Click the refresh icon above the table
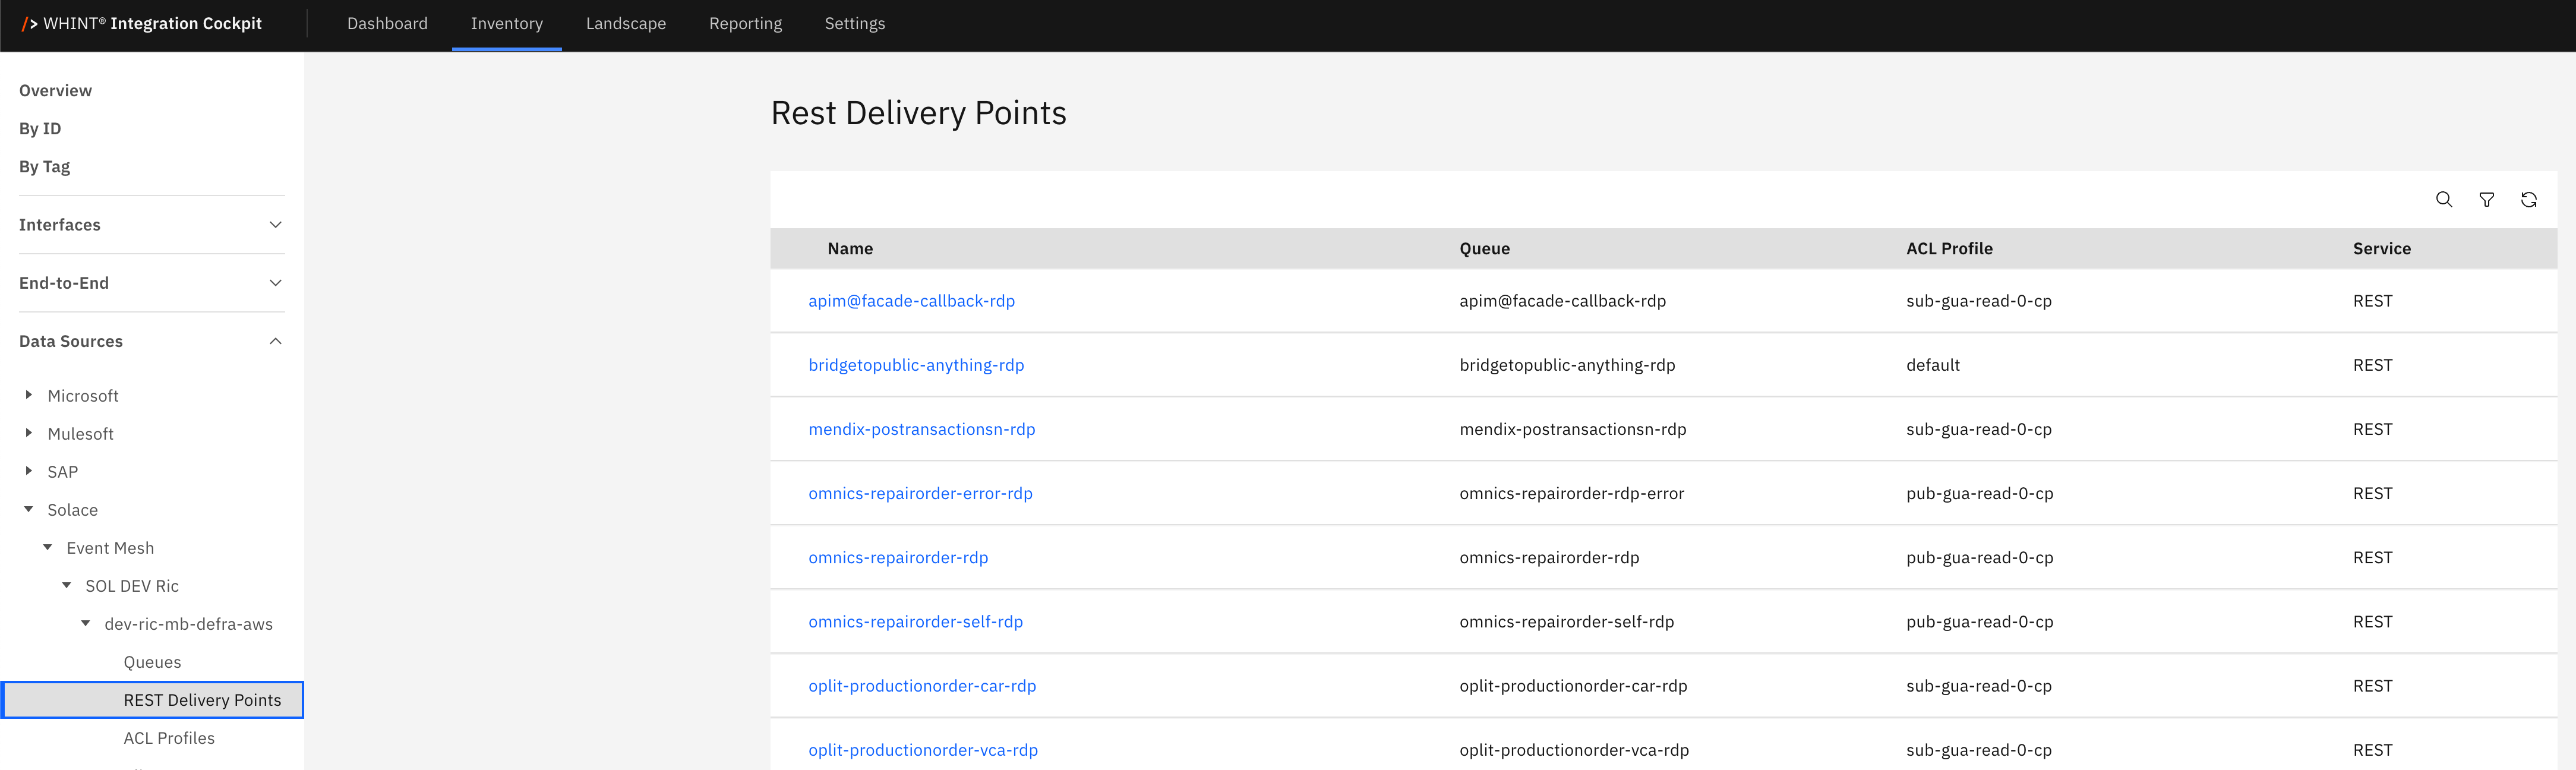 click(x=2528, y=200)
